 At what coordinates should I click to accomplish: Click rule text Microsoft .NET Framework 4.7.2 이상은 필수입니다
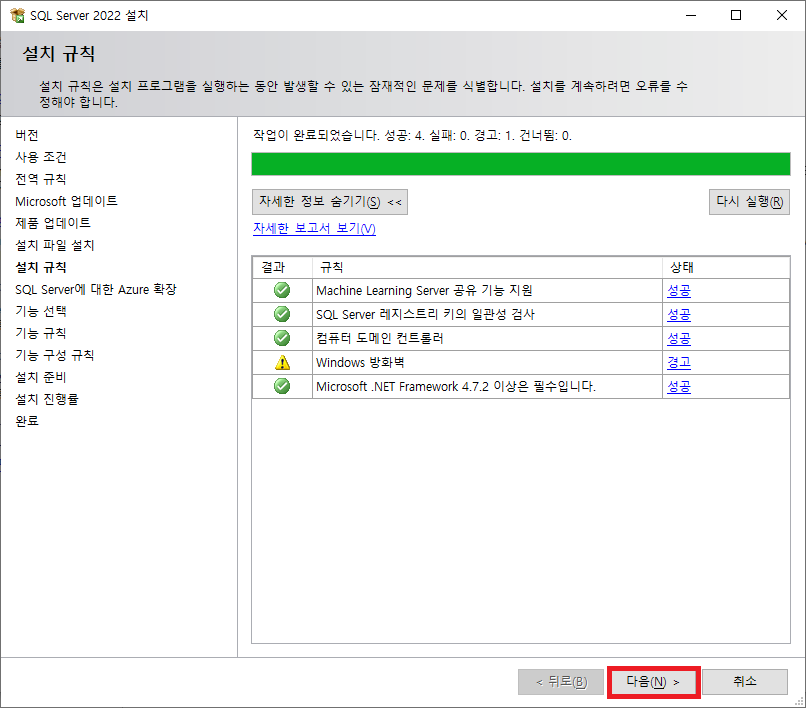[x=456, y=386]
